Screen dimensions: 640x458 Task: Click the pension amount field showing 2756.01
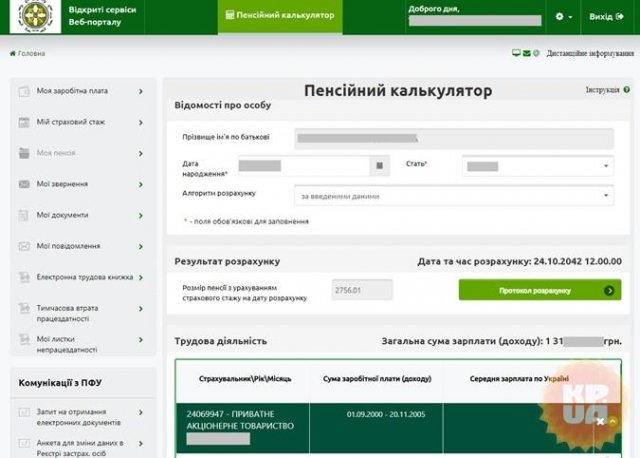(x=362, y=290)
